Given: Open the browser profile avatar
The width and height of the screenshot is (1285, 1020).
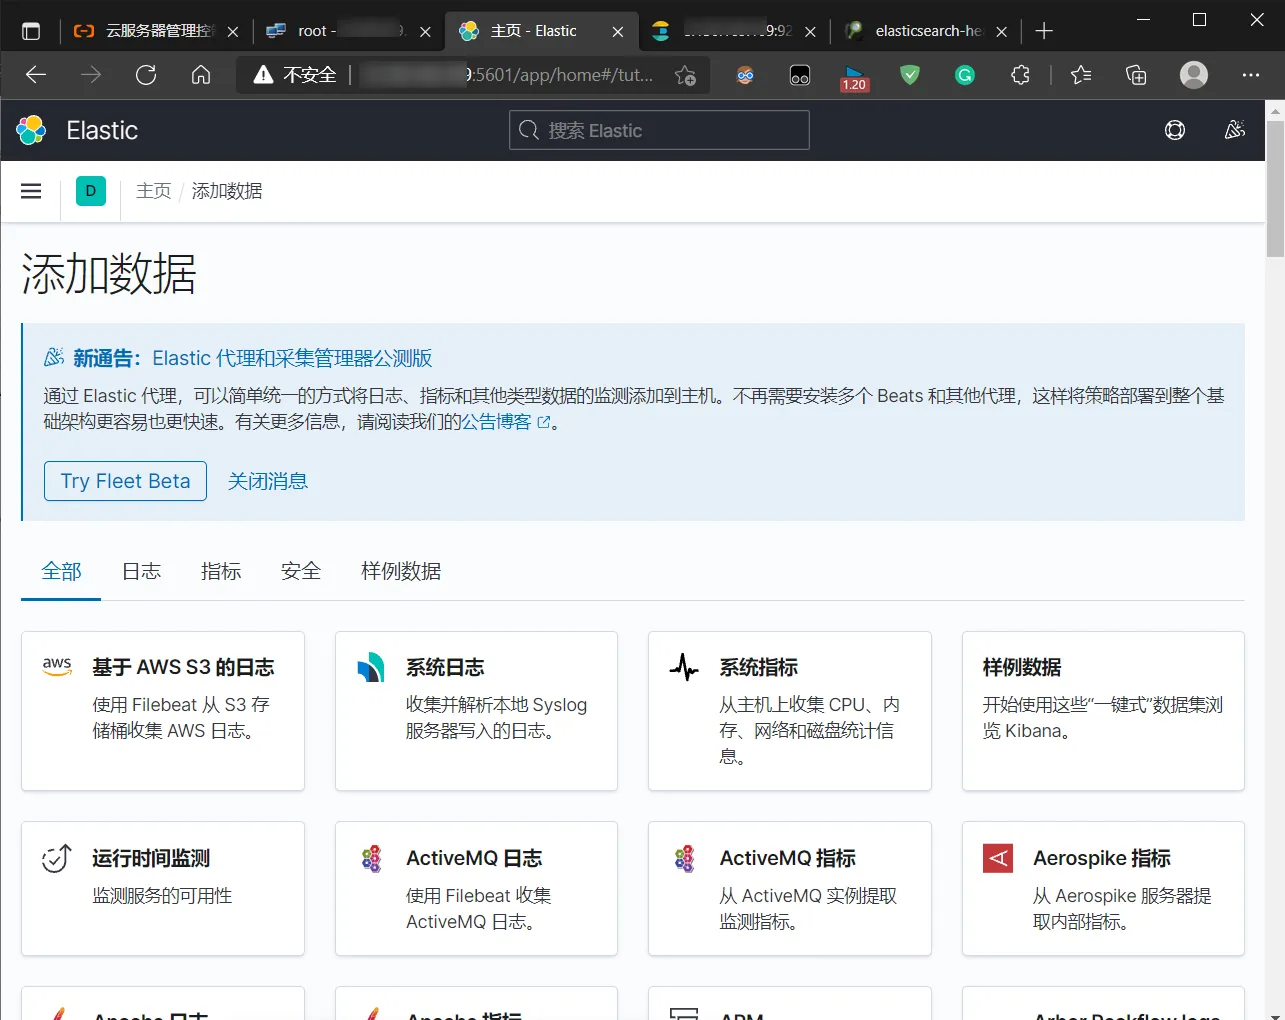Looking at the screenshot, I should [x=1194, y=75].
